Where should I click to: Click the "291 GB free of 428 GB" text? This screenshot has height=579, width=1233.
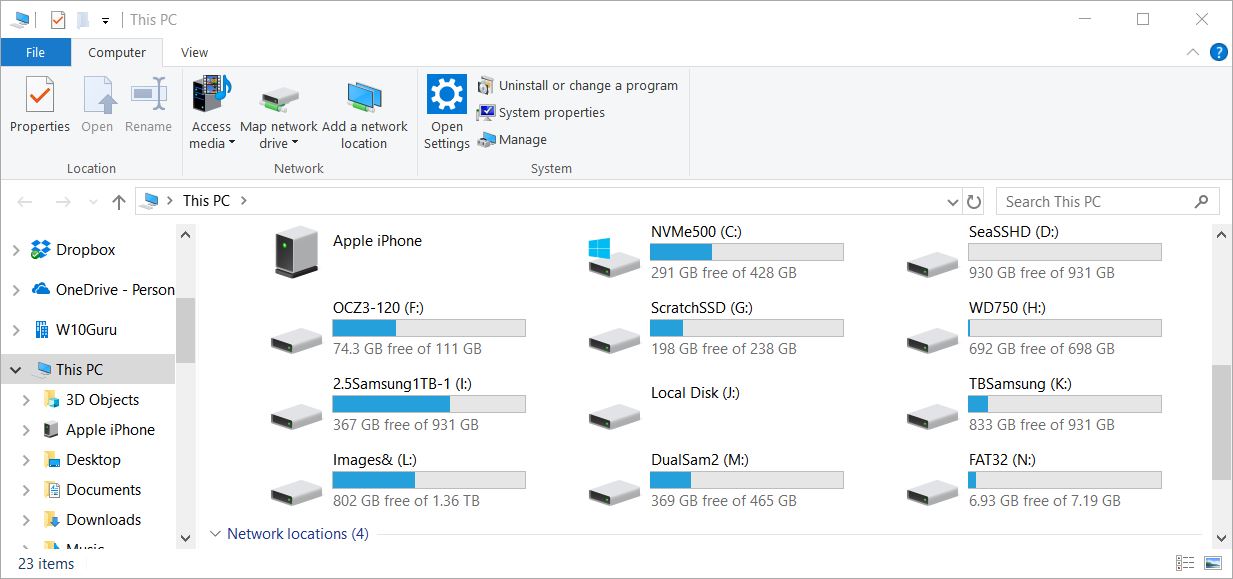pos(724,273)
